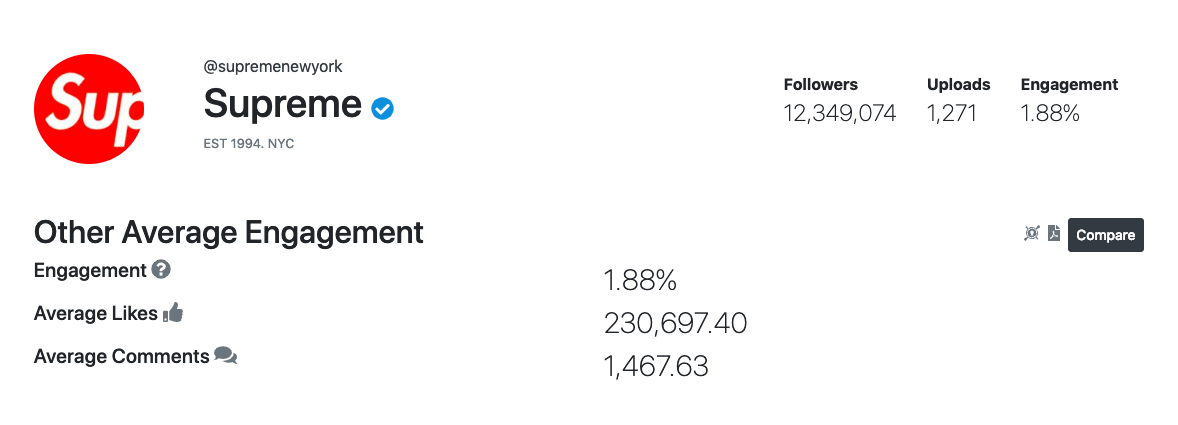Click the speech bubbles icon beside Average Comments

[225, 355]
